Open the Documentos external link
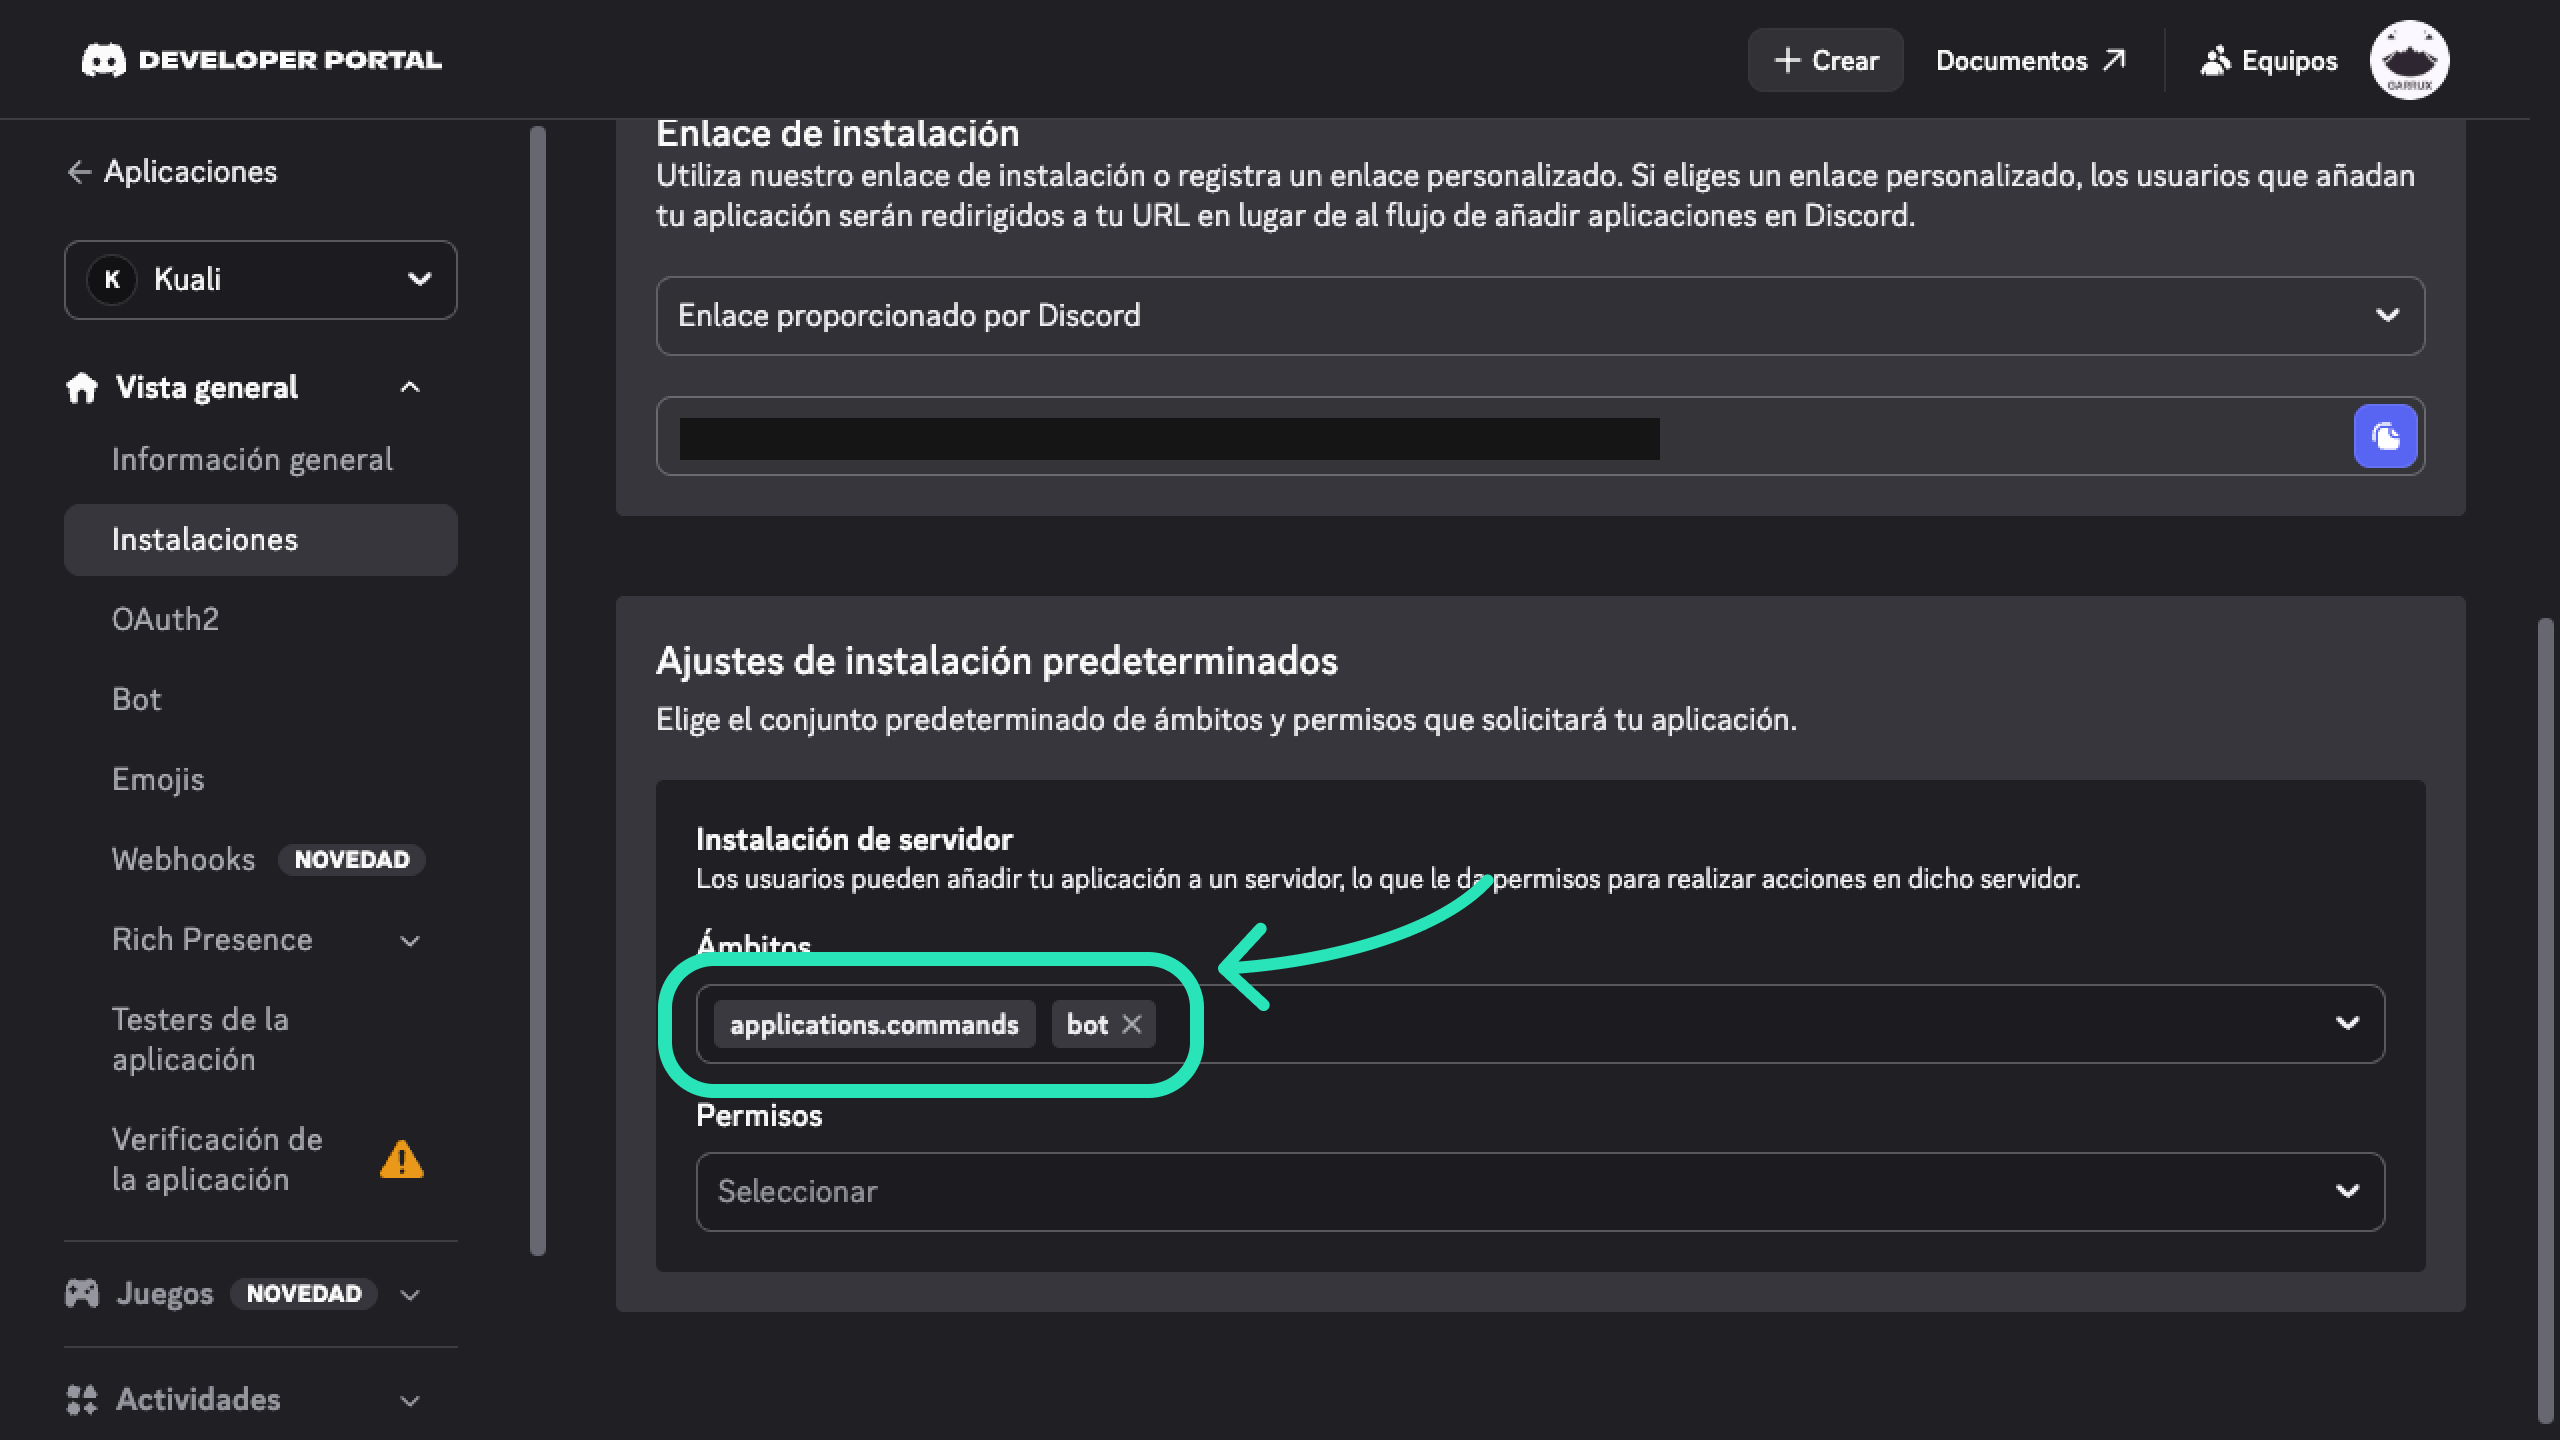Image resolution: width=2560 pixels, height=1440 pixels. click(x=2030, y=60)
